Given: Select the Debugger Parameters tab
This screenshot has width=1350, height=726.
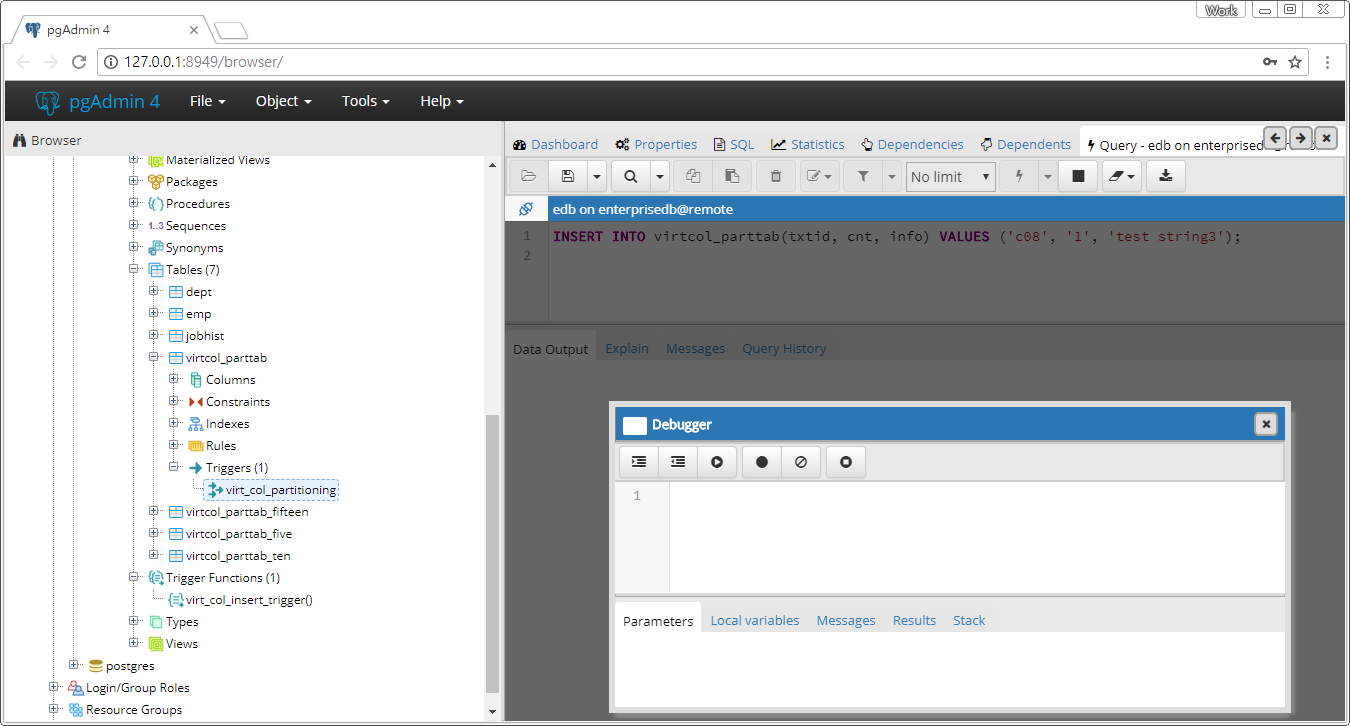Looking at the screenshot, I should click(x=658, y=620).
